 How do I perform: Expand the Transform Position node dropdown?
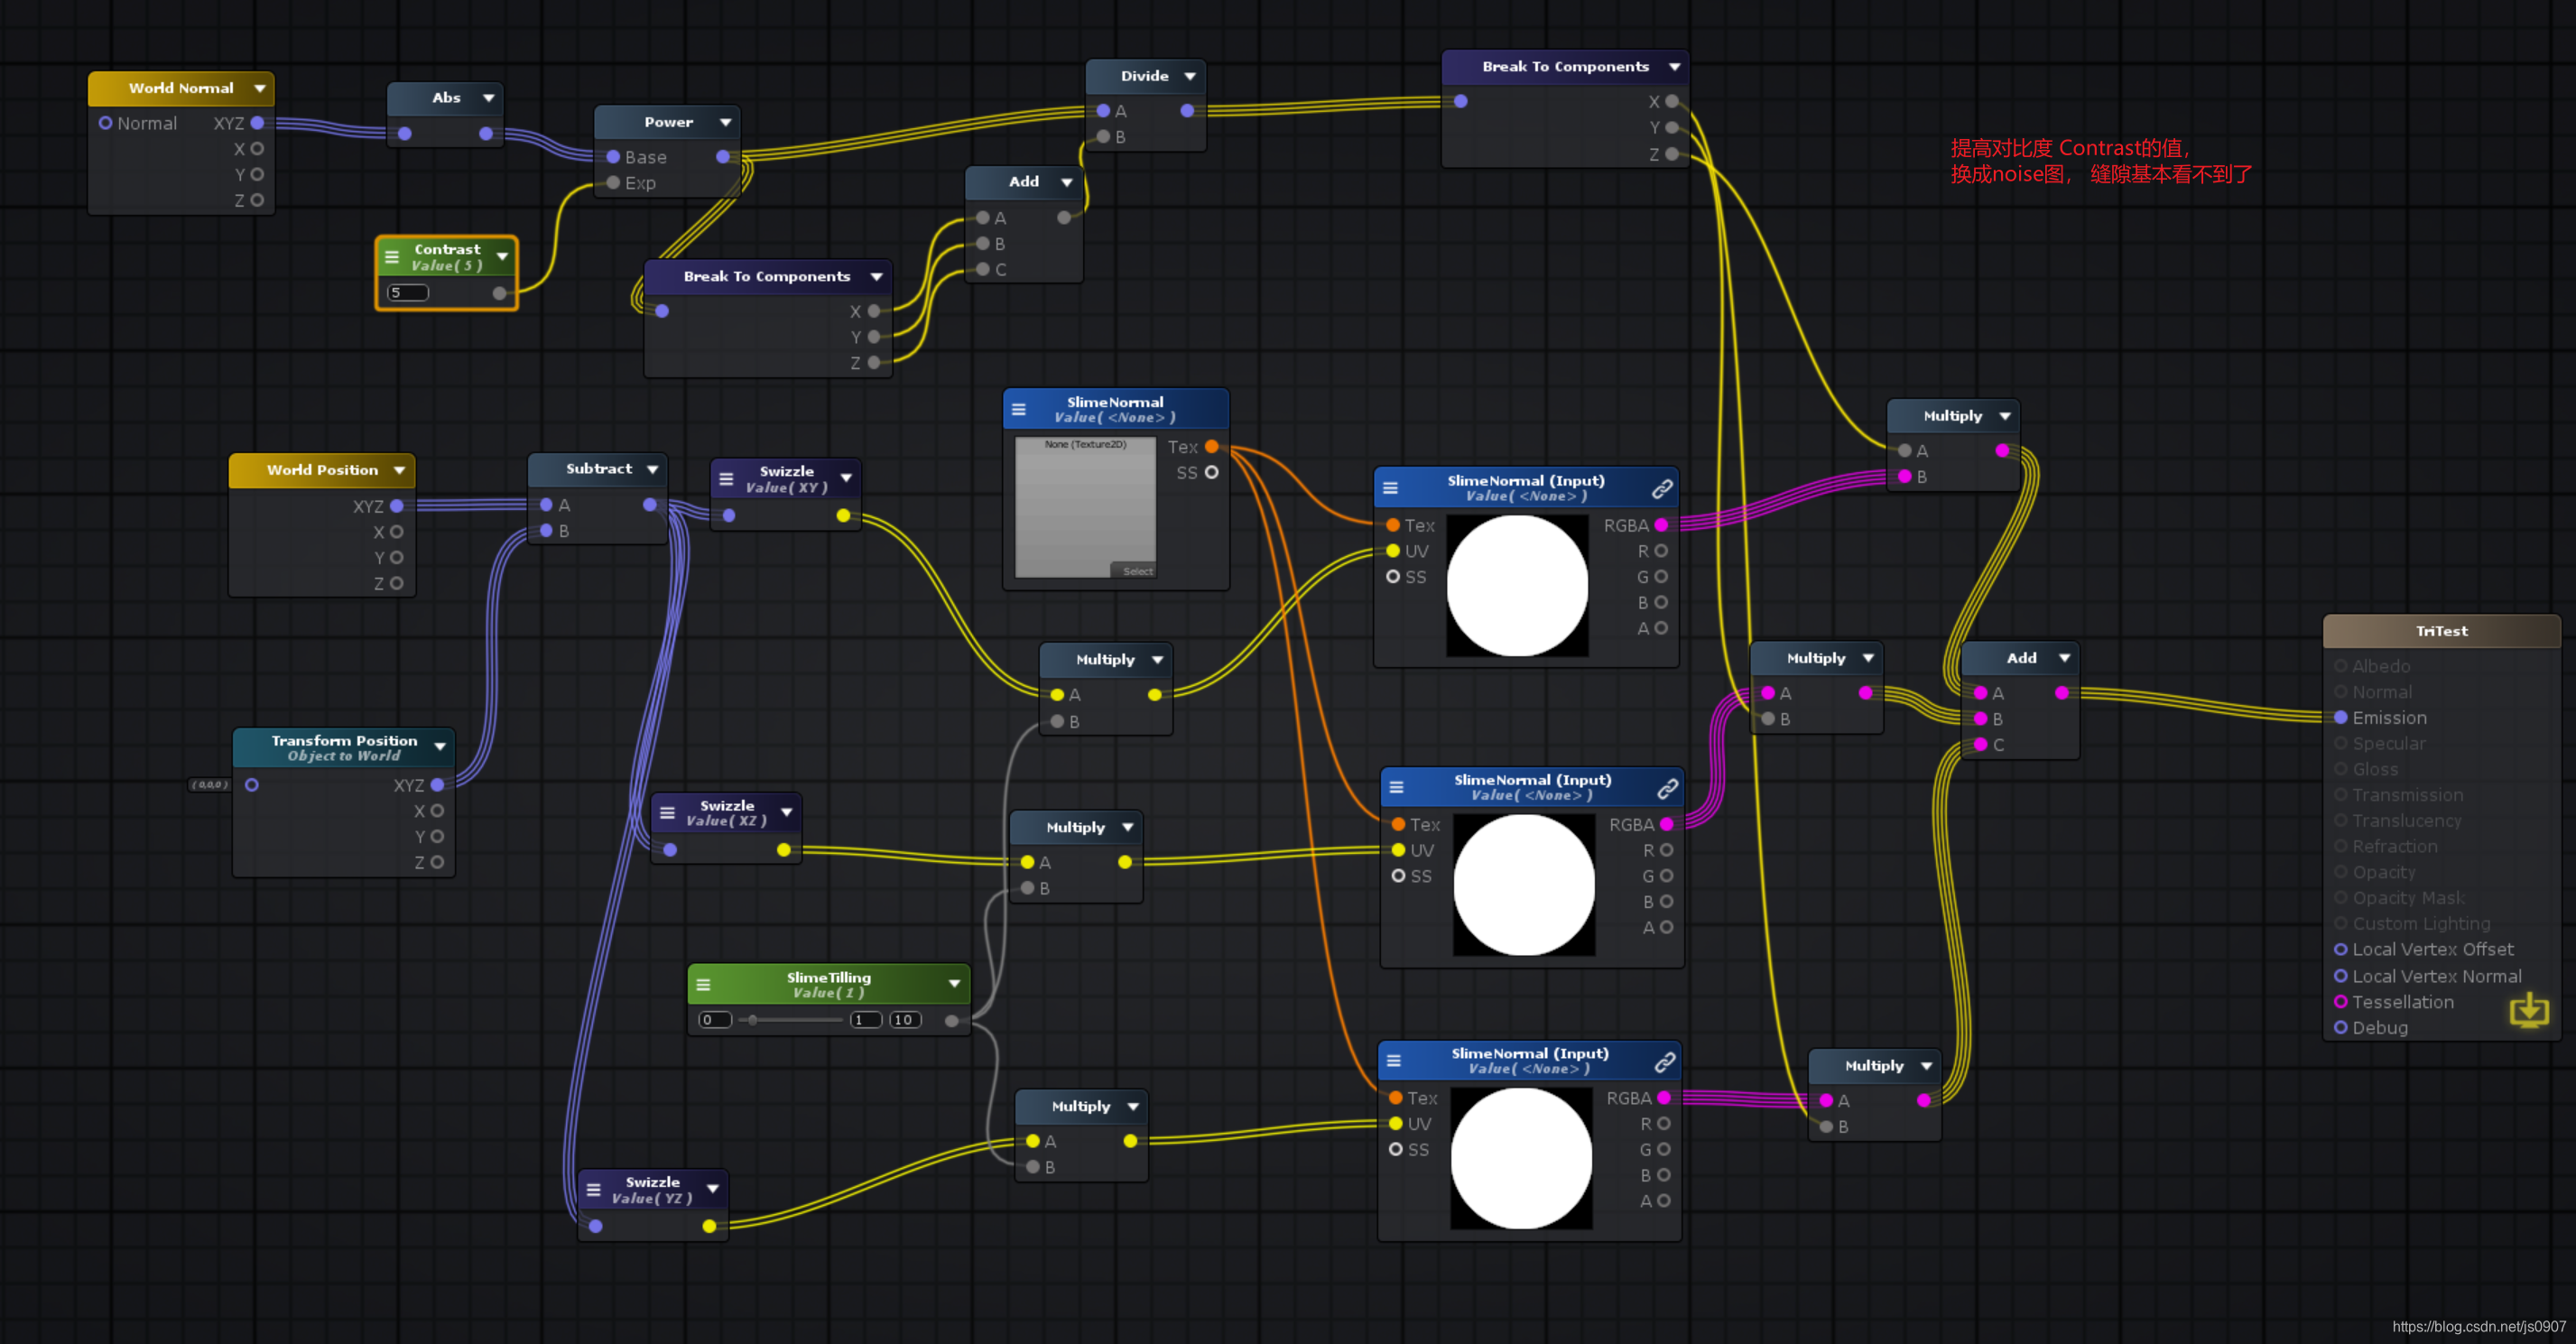[439, 747]
